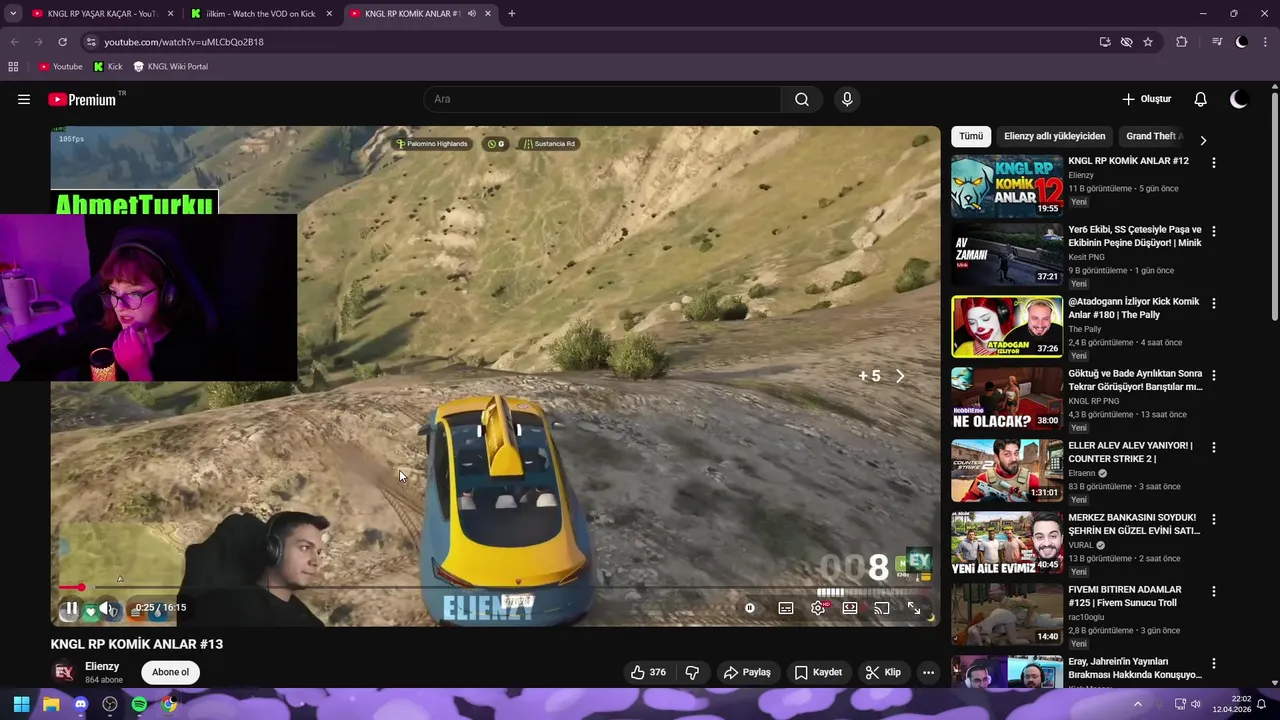
Task: Create a clip with Klip
Action: pos(884,672)
